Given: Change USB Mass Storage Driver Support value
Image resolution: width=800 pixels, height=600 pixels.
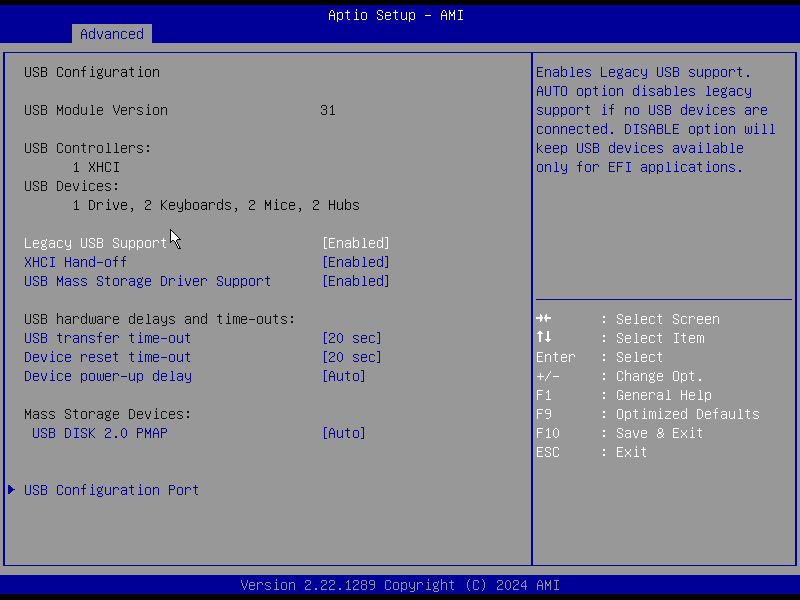Looking at the screenshot, I should [356, 281].
